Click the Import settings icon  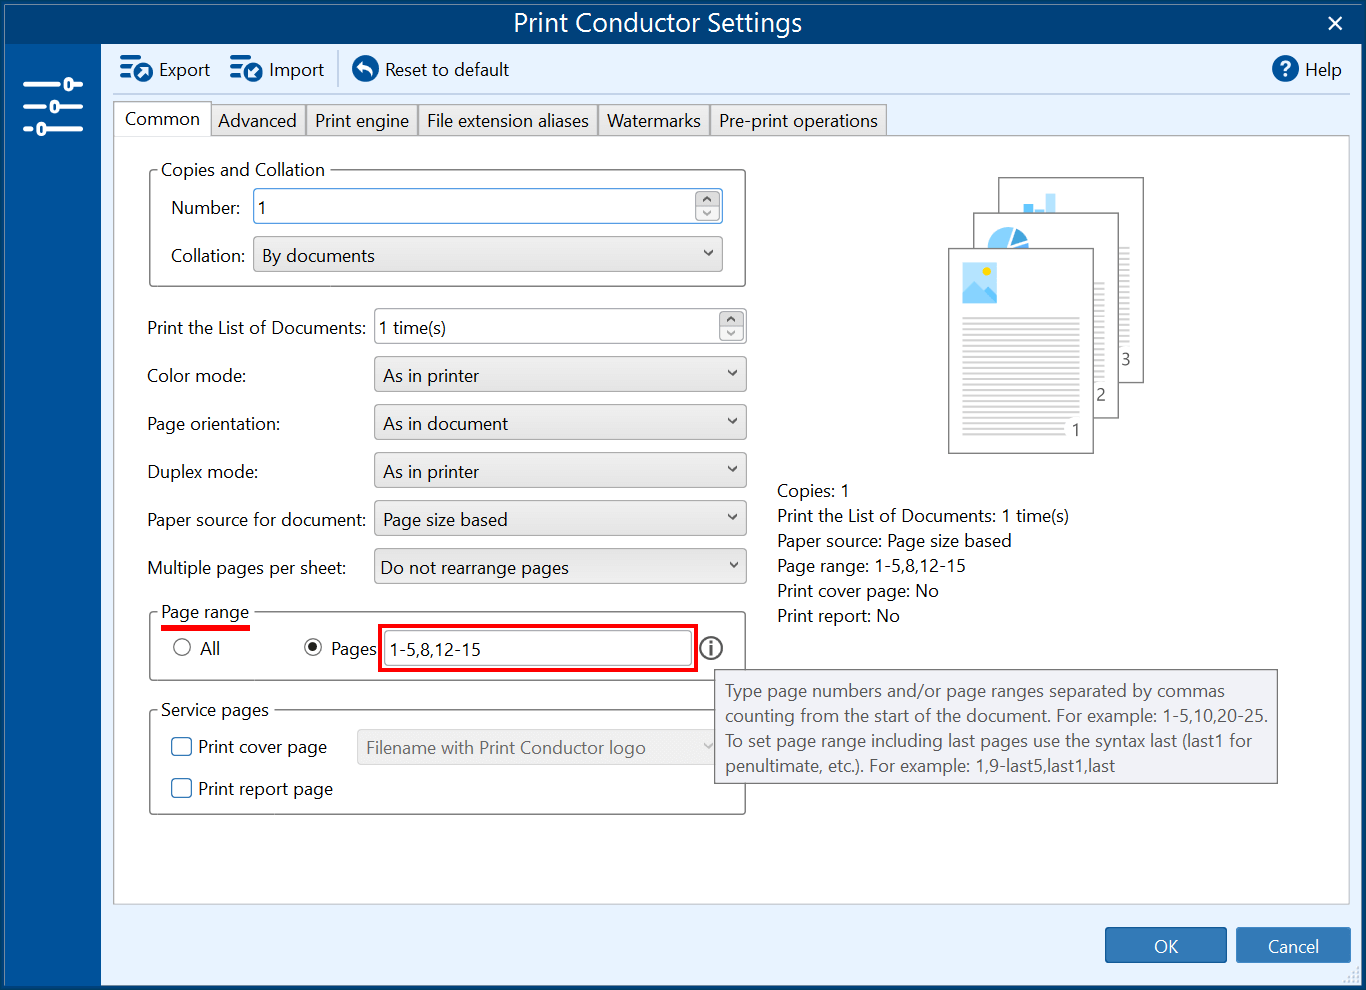pos(246,69)
